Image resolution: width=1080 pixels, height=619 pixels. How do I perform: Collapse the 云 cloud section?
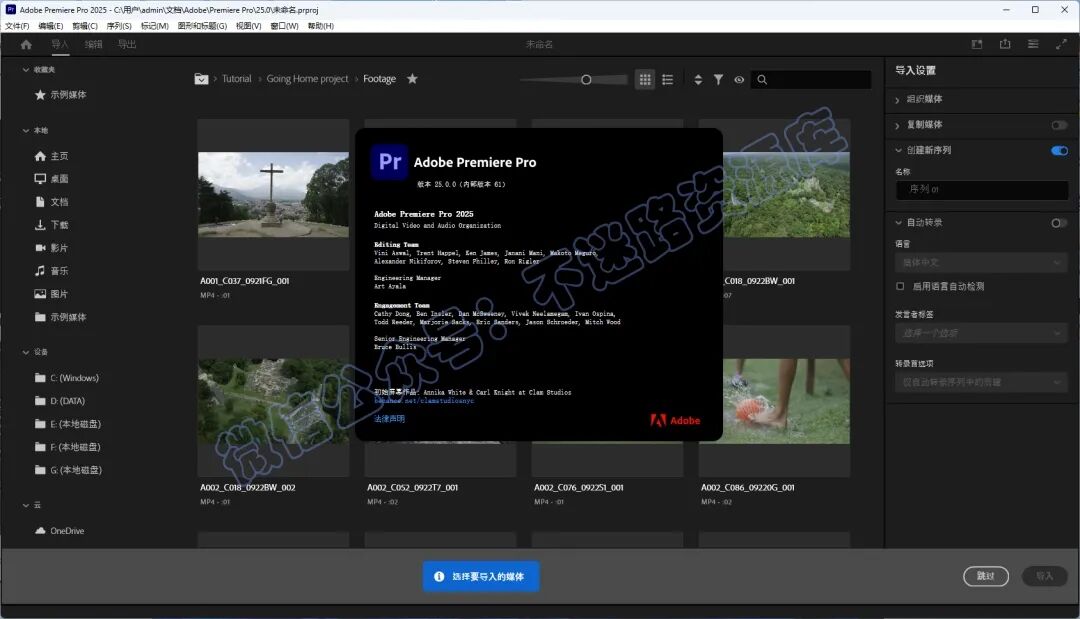tap(26, 505)
